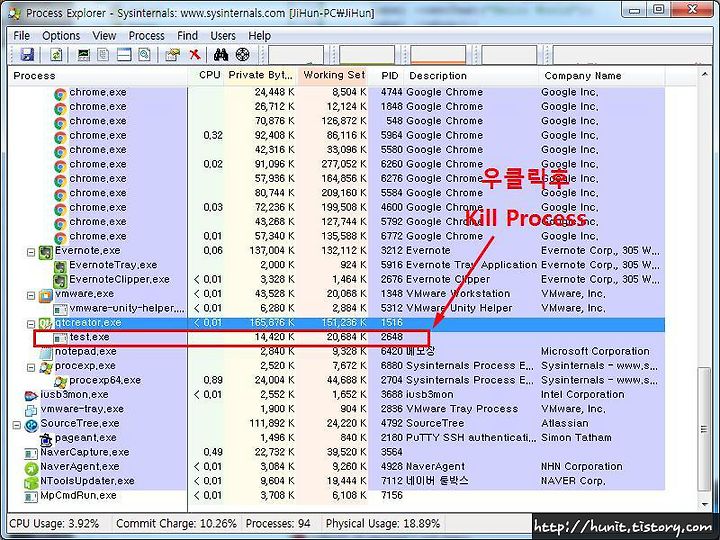Click the binoculars Find icon
Screen dimensions: 720x540
pyautogui.click(x=221, y=55)
